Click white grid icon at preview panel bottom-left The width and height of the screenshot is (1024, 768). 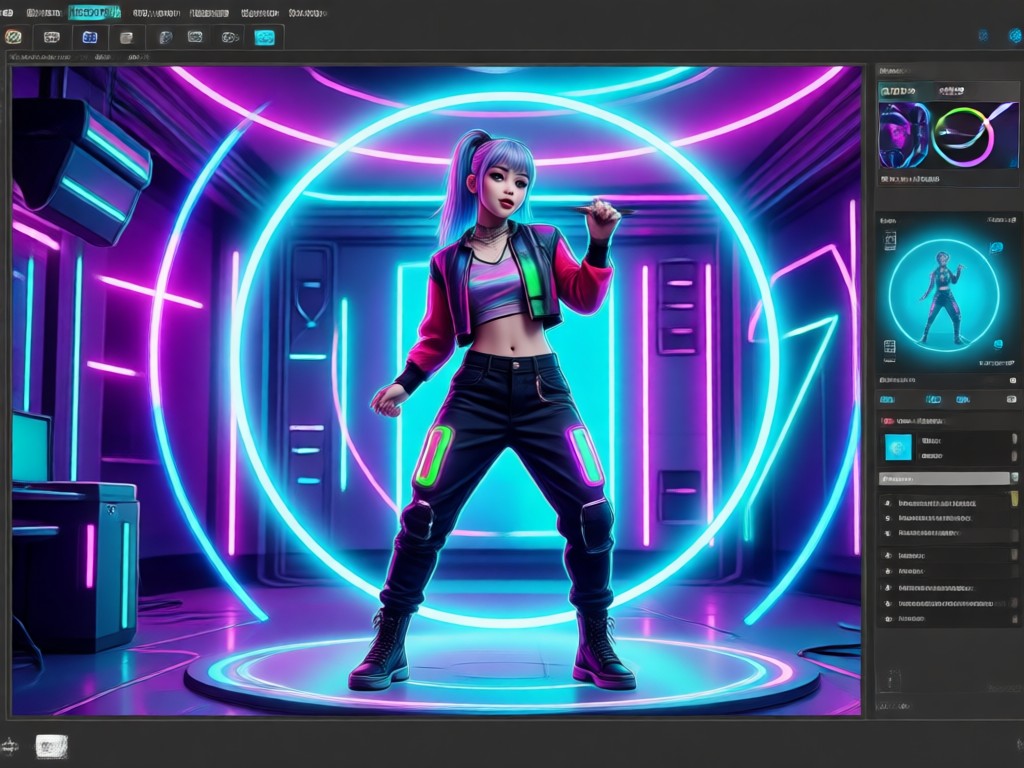pyautogui.click(x=889, y=347)
